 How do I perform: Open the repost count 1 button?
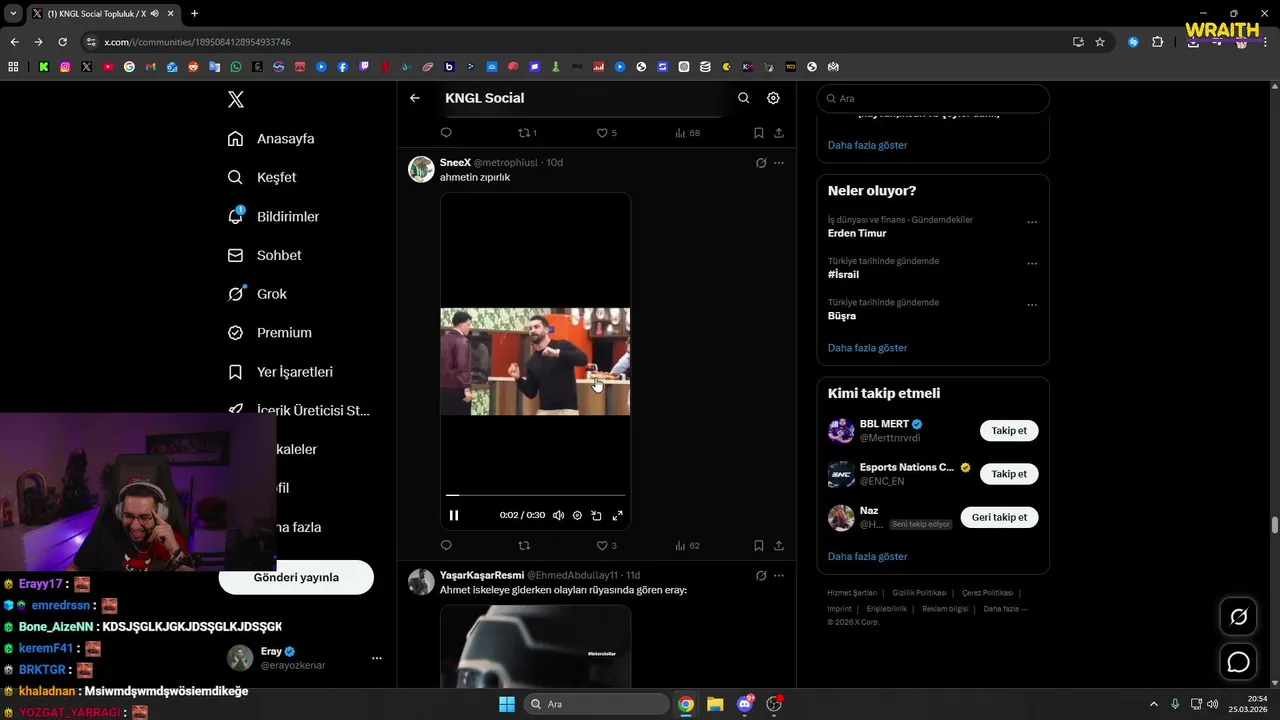click(527, 132)
